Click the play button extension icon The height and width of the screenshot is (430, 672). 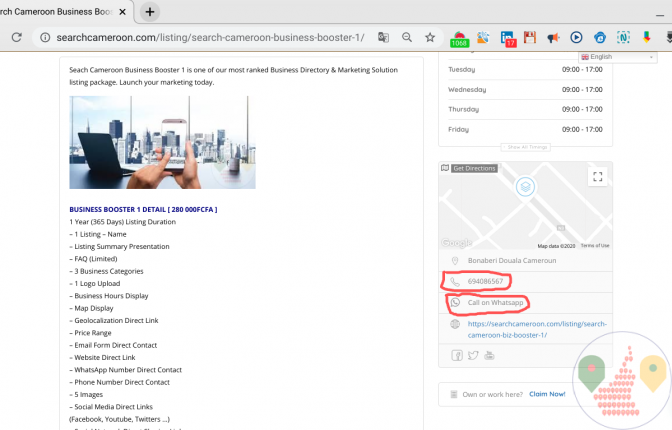click(576, 38)
